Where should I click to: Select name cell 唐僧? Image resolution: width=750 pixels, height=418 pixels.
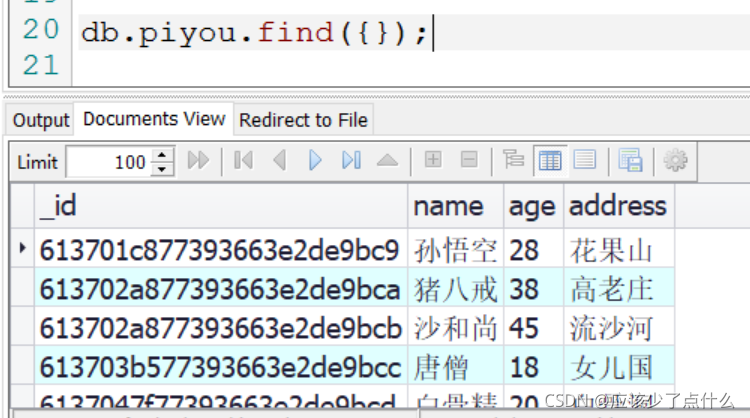point(456,367)
